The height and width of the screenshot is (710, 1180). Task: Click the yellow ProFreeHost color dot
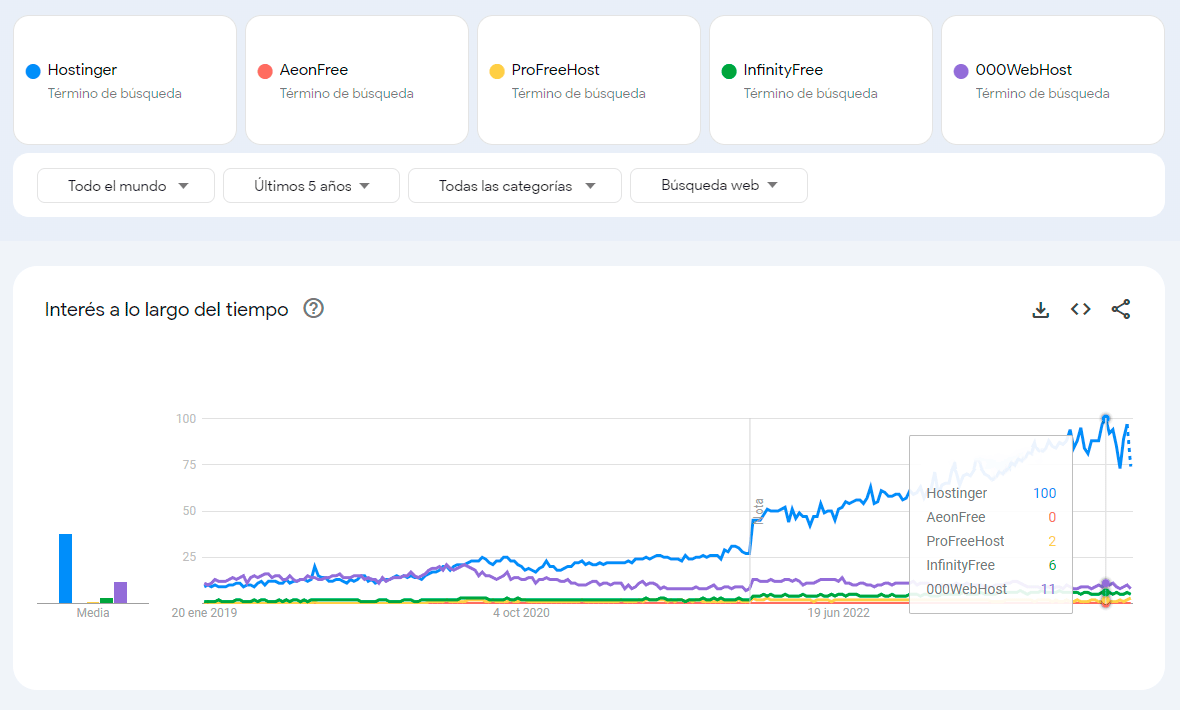(497, 72)
